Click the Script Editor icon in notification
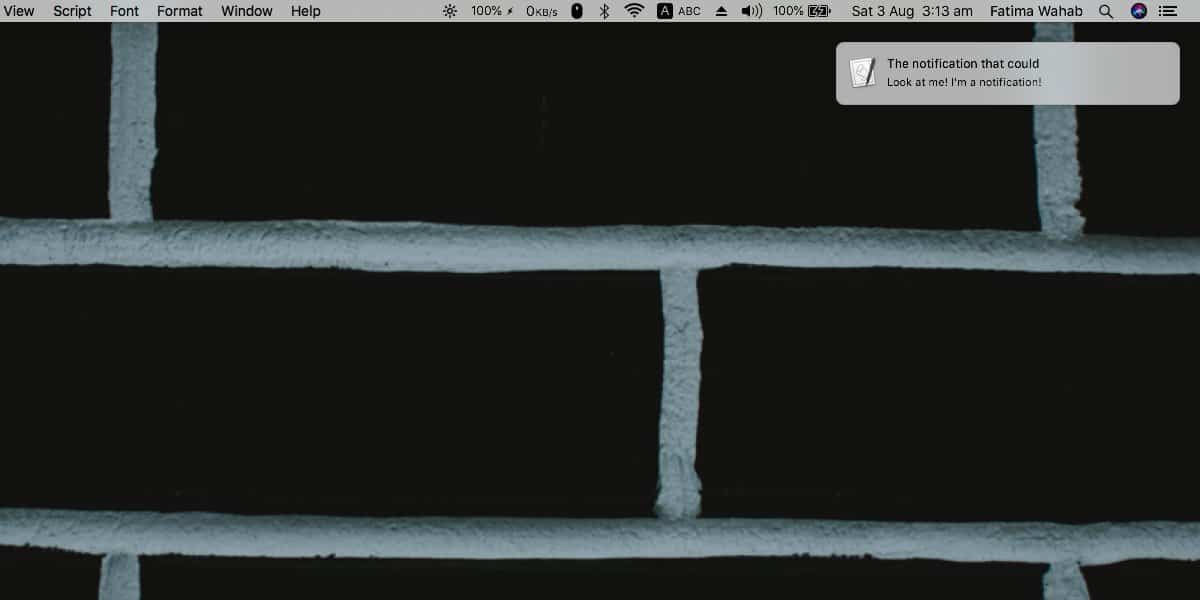Image resolution: width=1200 pixels, height=600 pixels. point(862,73)
